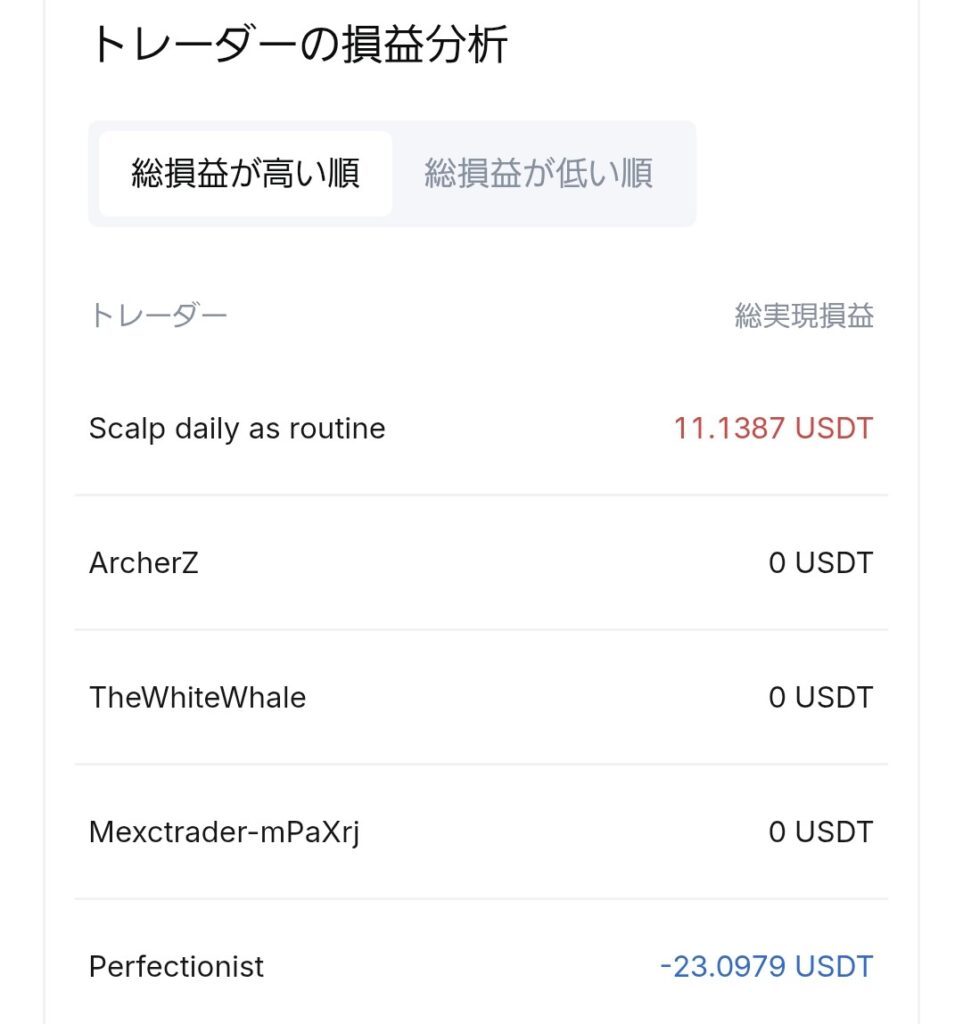The height and width of the screenshot is (1024, 963).
Task: Click ArcherZ's 0 USDT value
Action: tap(820, 563)
